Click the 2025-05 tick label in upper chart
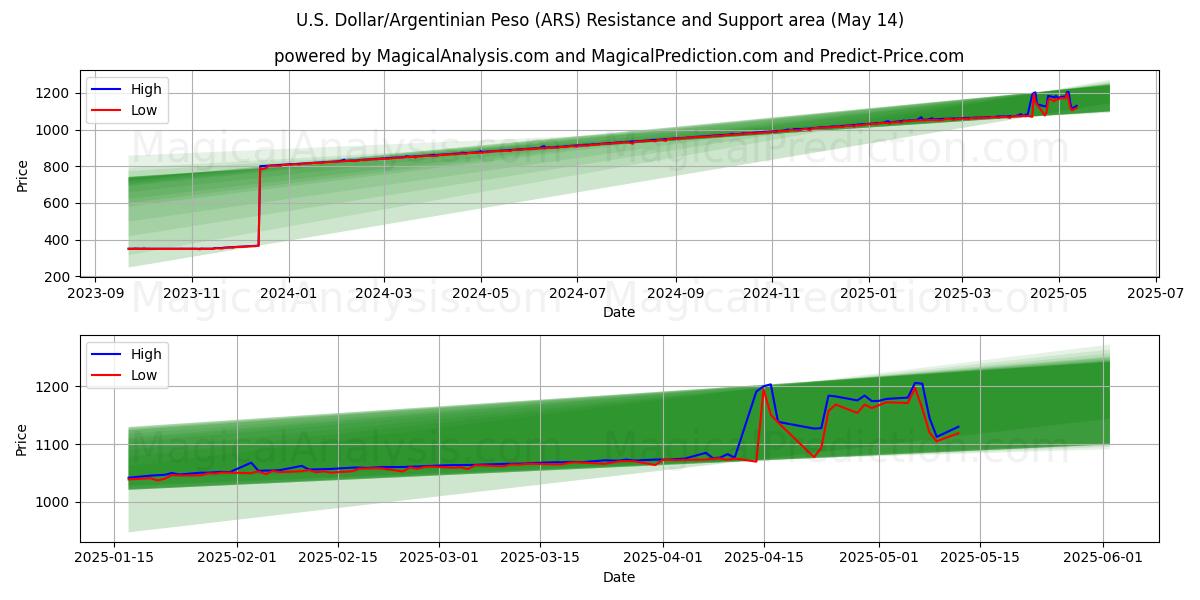1200x600 pixels. pyautogui.click(x=1059, y=294)
